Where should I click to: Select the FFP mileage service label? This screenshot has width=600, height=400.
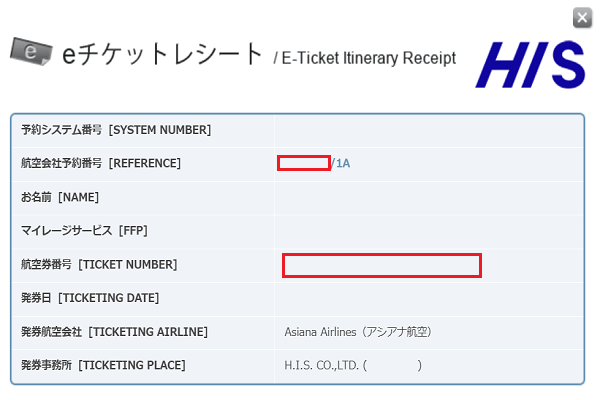[84, 231]
